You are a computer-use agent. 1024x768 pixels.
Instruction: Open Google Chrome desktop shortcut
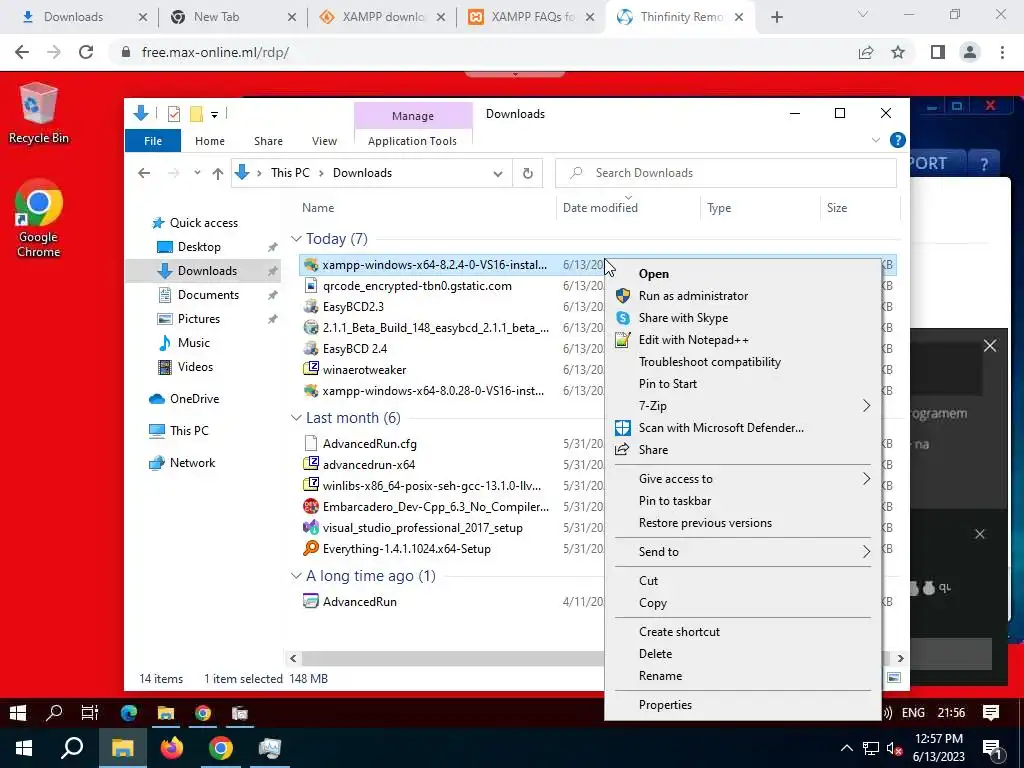click(39, 219)
